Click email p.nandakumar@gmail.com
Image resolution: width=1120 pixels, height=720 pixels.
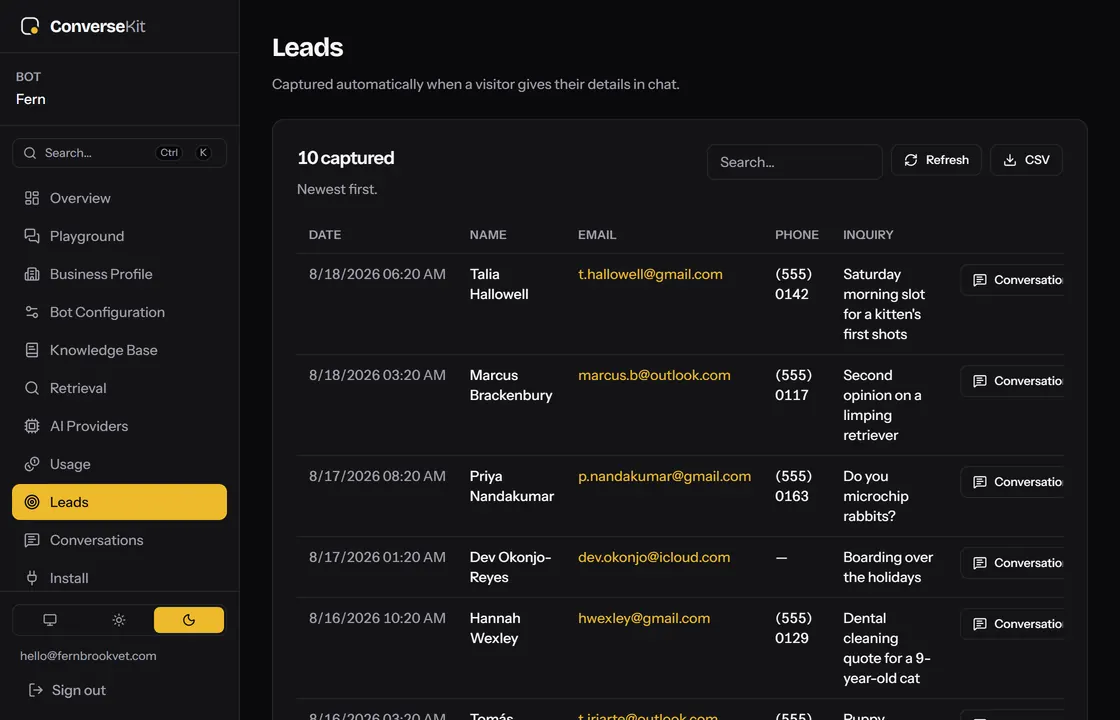(664, 476)
